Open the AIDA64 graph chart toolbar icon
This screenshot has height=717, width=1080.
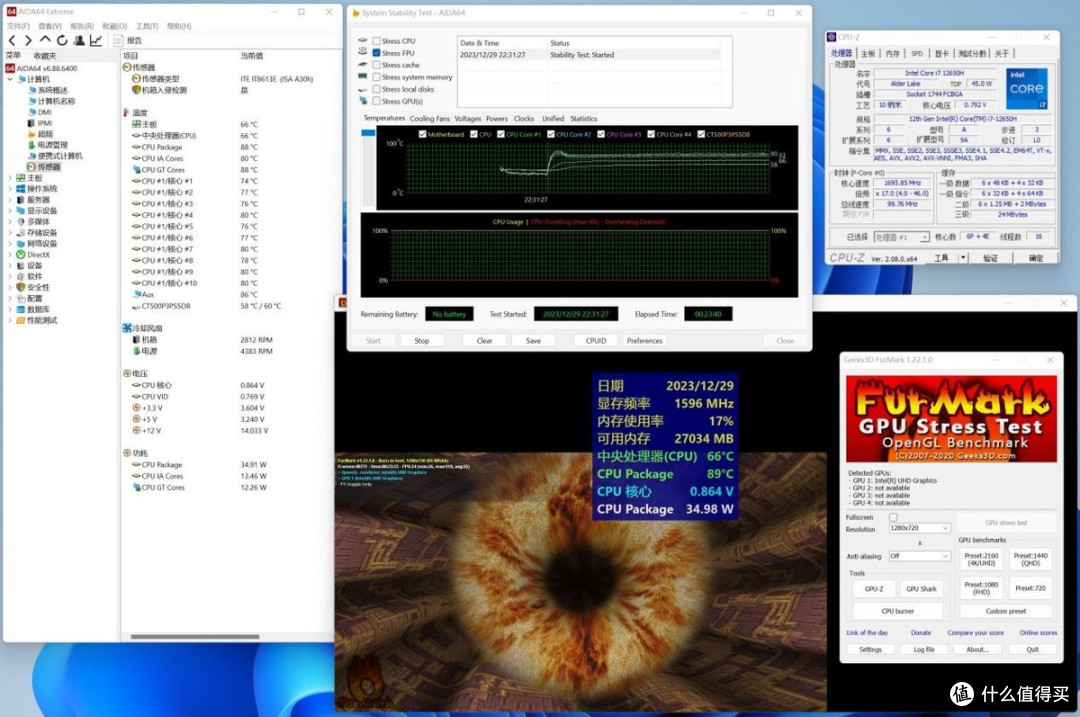coord(96,41)
